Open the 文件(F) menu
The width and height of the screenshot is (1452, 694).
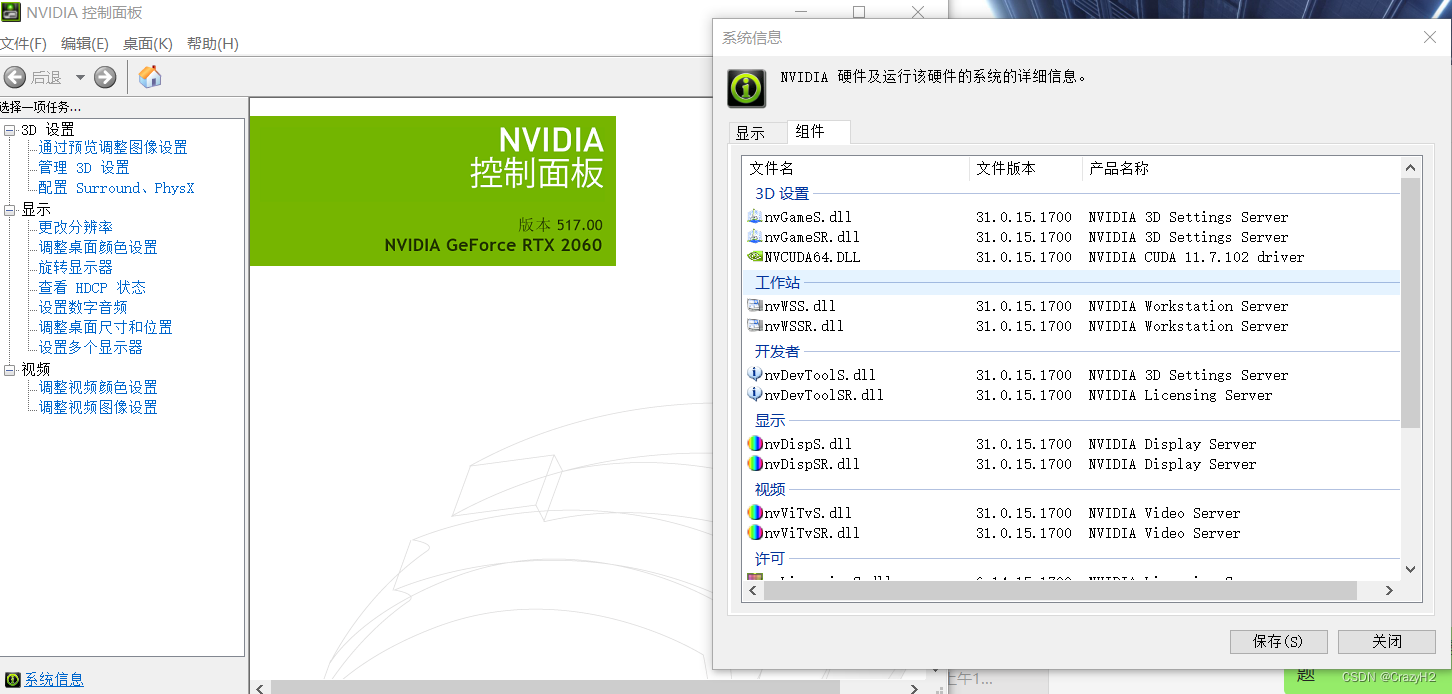tap(23, 44)
